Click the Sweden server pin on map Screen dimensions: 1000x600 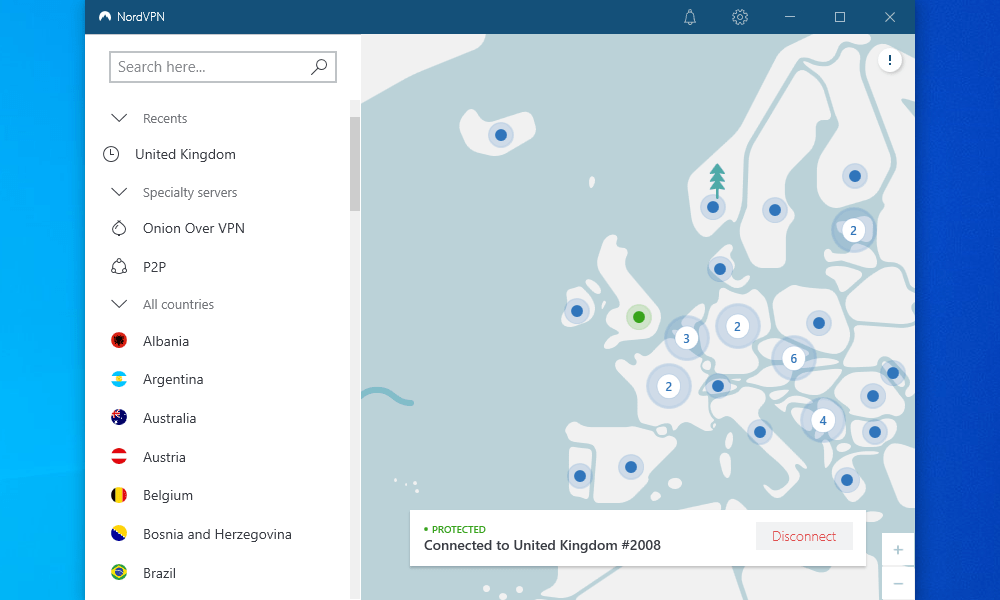[775, 210]
